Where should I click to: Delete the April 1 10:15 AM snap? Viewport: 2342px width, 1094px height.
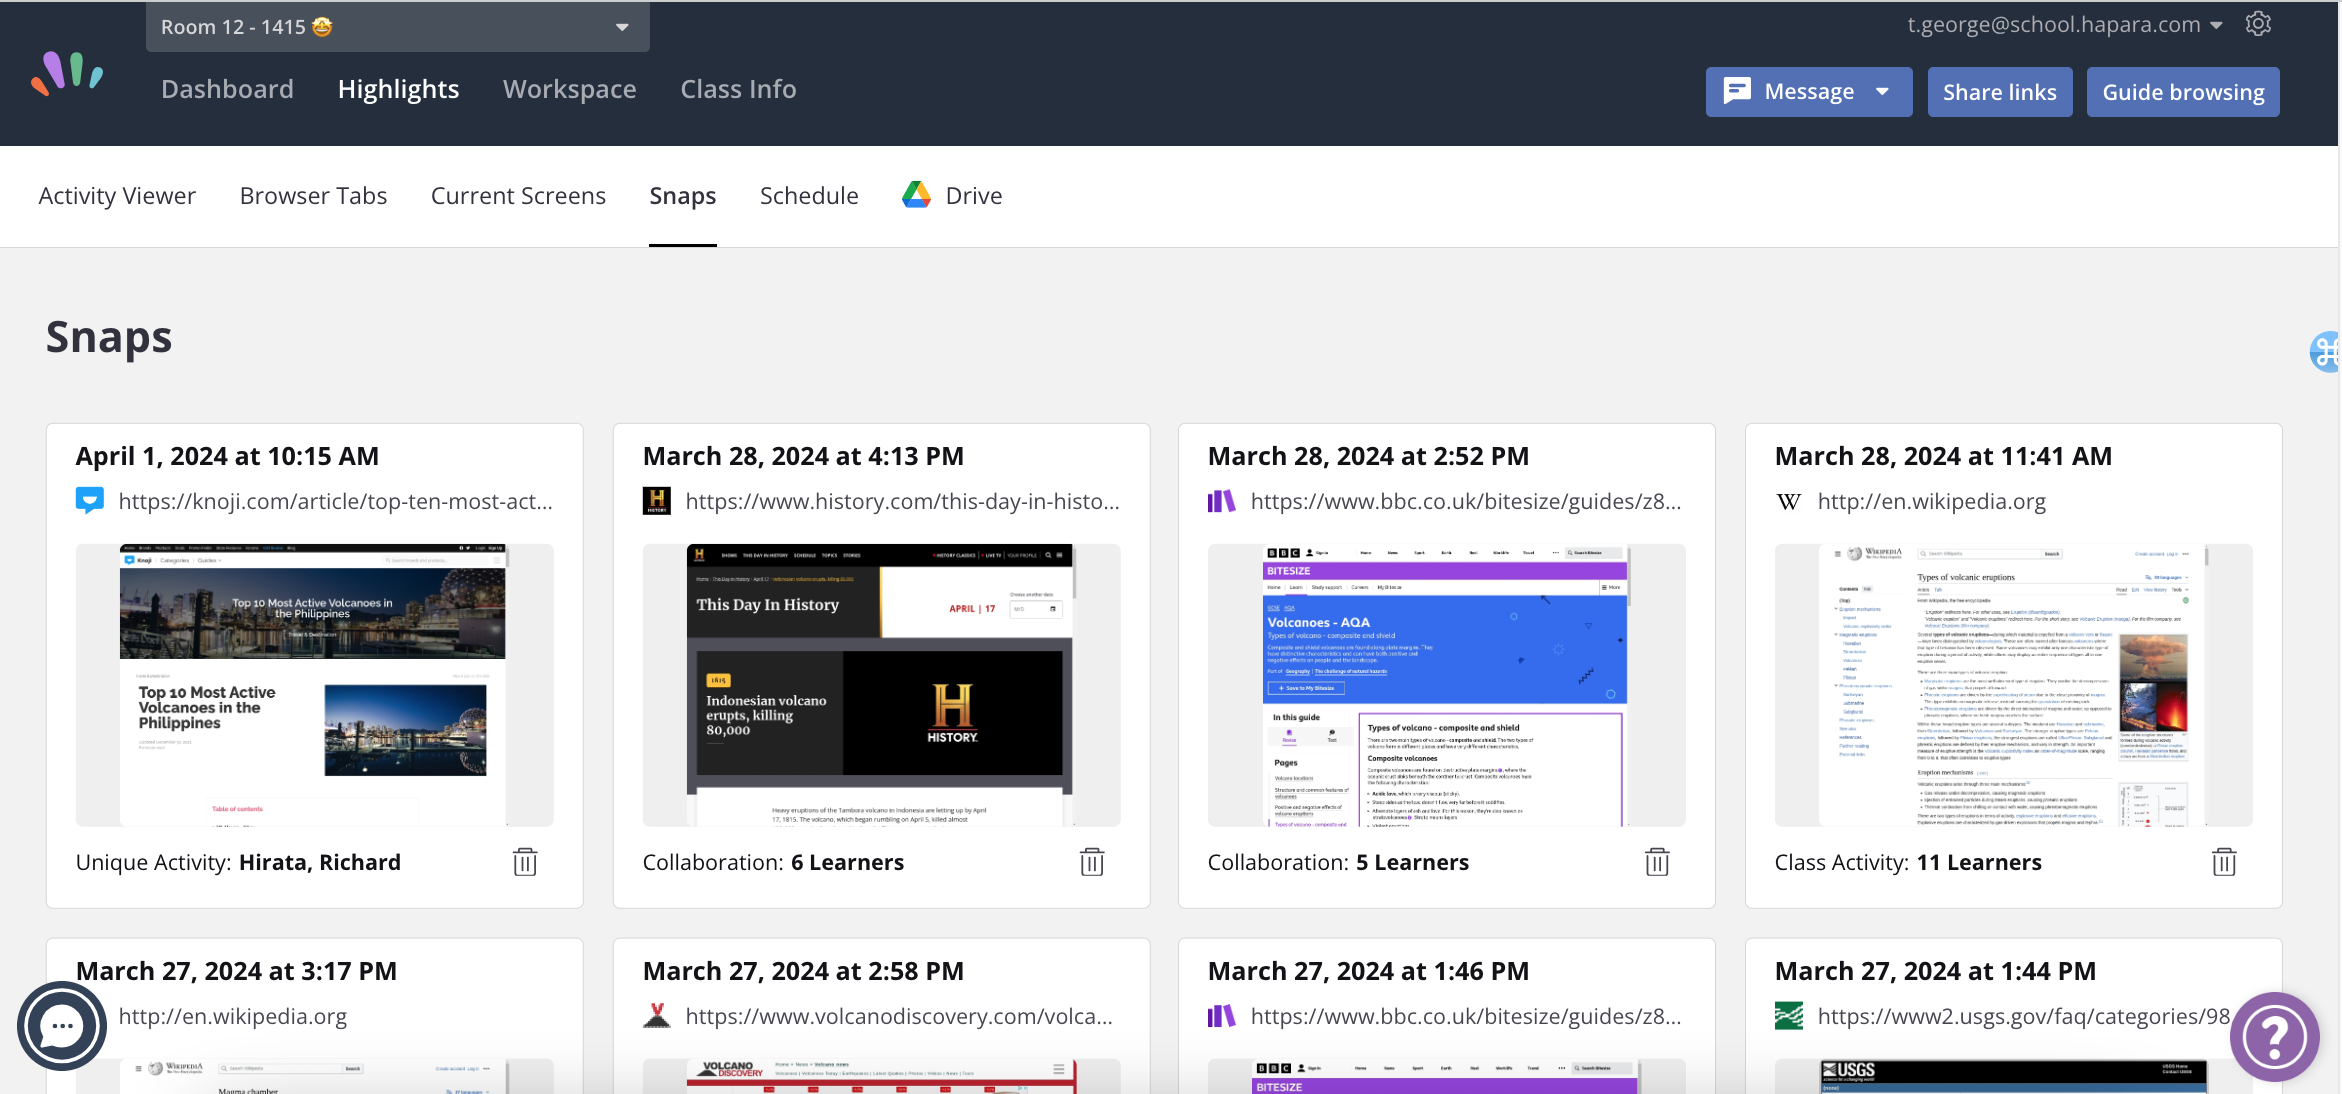click(525, 862)
